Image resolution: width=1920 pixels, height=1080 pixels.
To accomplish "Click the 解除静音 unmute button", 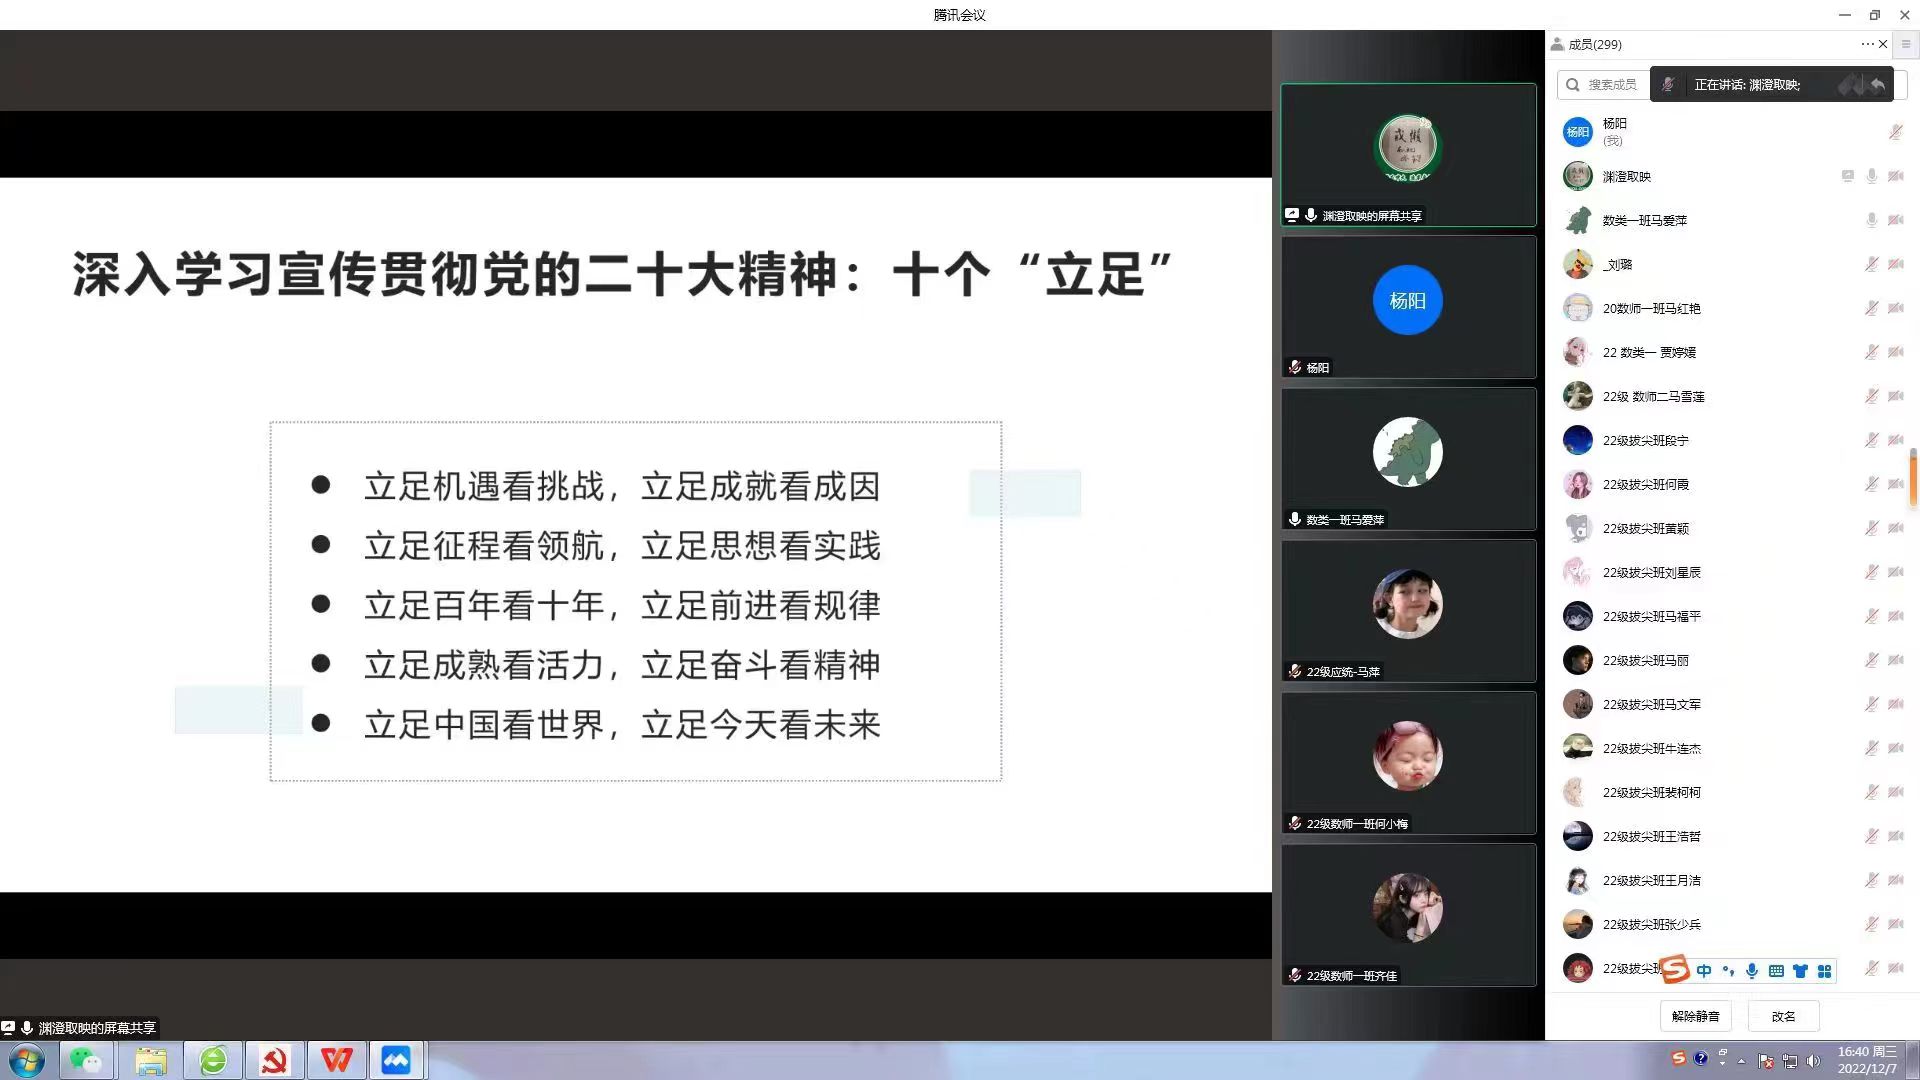I will (1695, 1016).
